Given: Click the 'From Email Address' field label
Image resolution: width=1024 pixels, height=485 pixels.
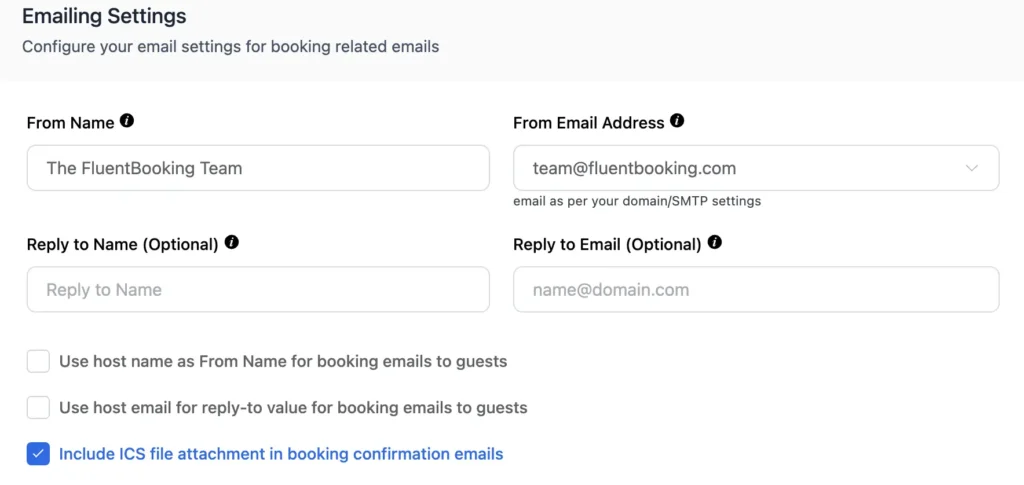Looking at the screenshot, I should click(x=589, y=123).
